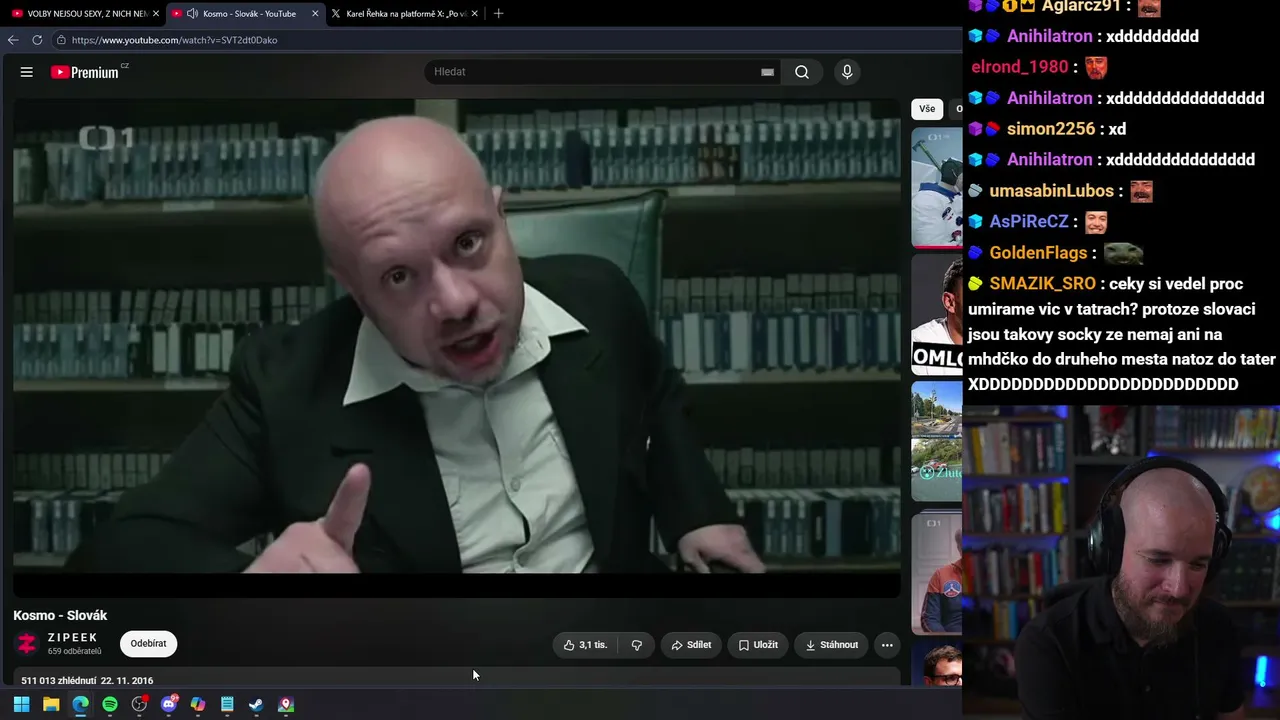Viewport: 1280px width, 720px height.
Task: Open the recommended road-scene video thumbnail
Action: tap(937, 441)
